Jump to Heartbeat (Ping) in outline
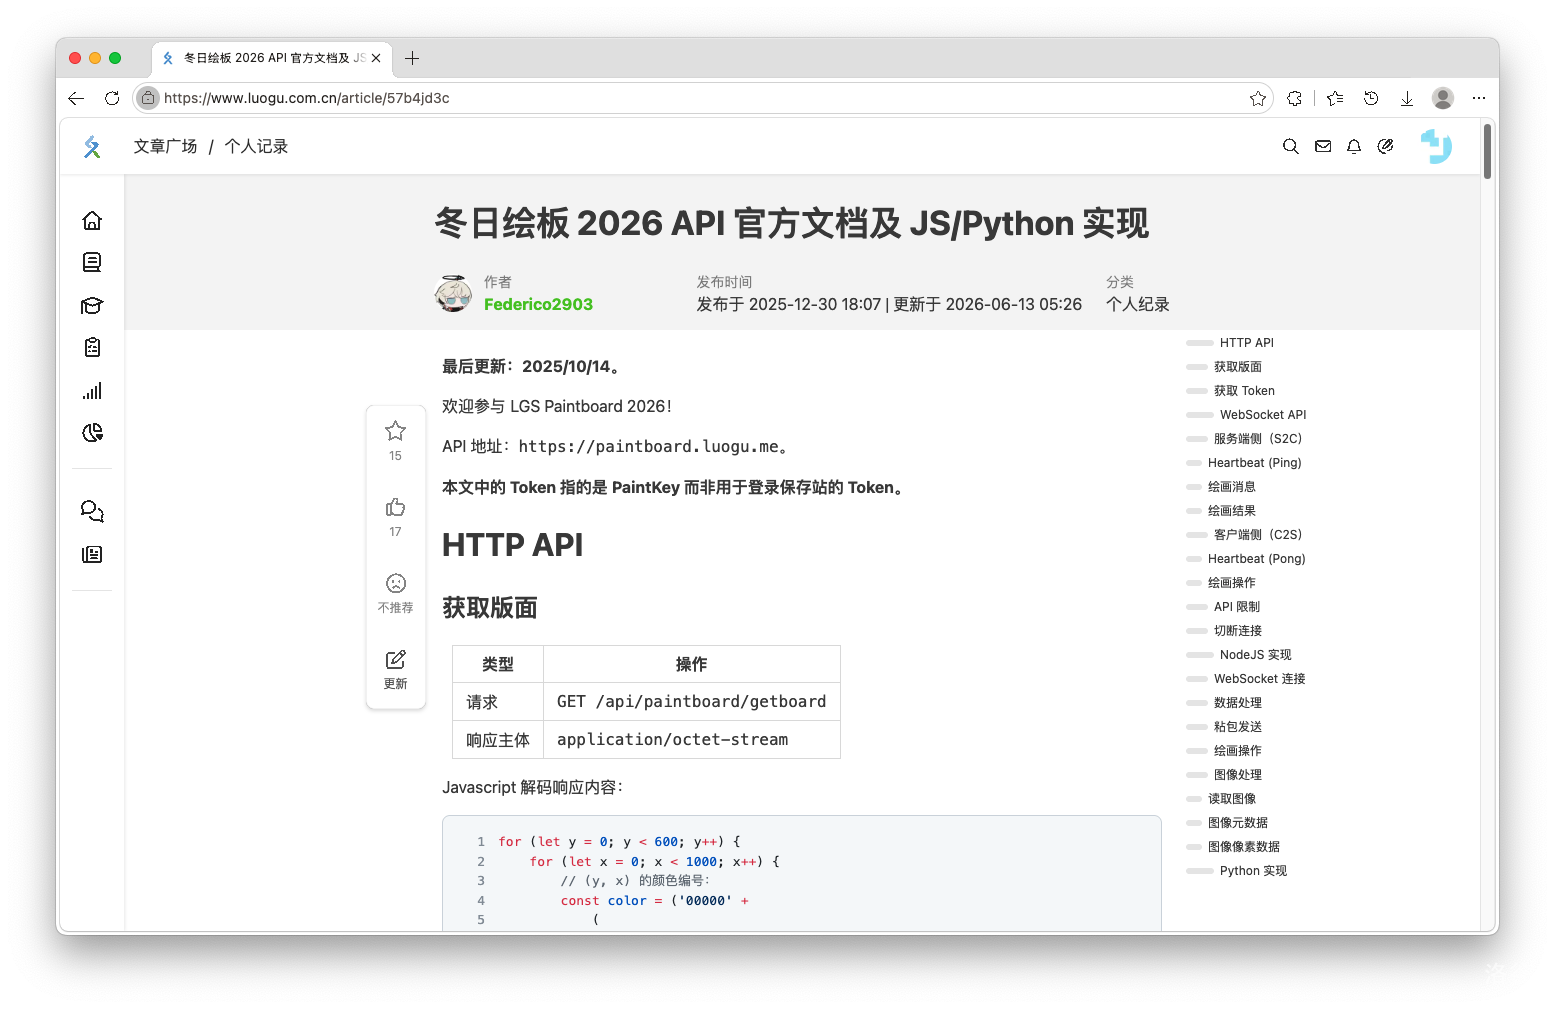1555x1009 pixels. 1255,463
